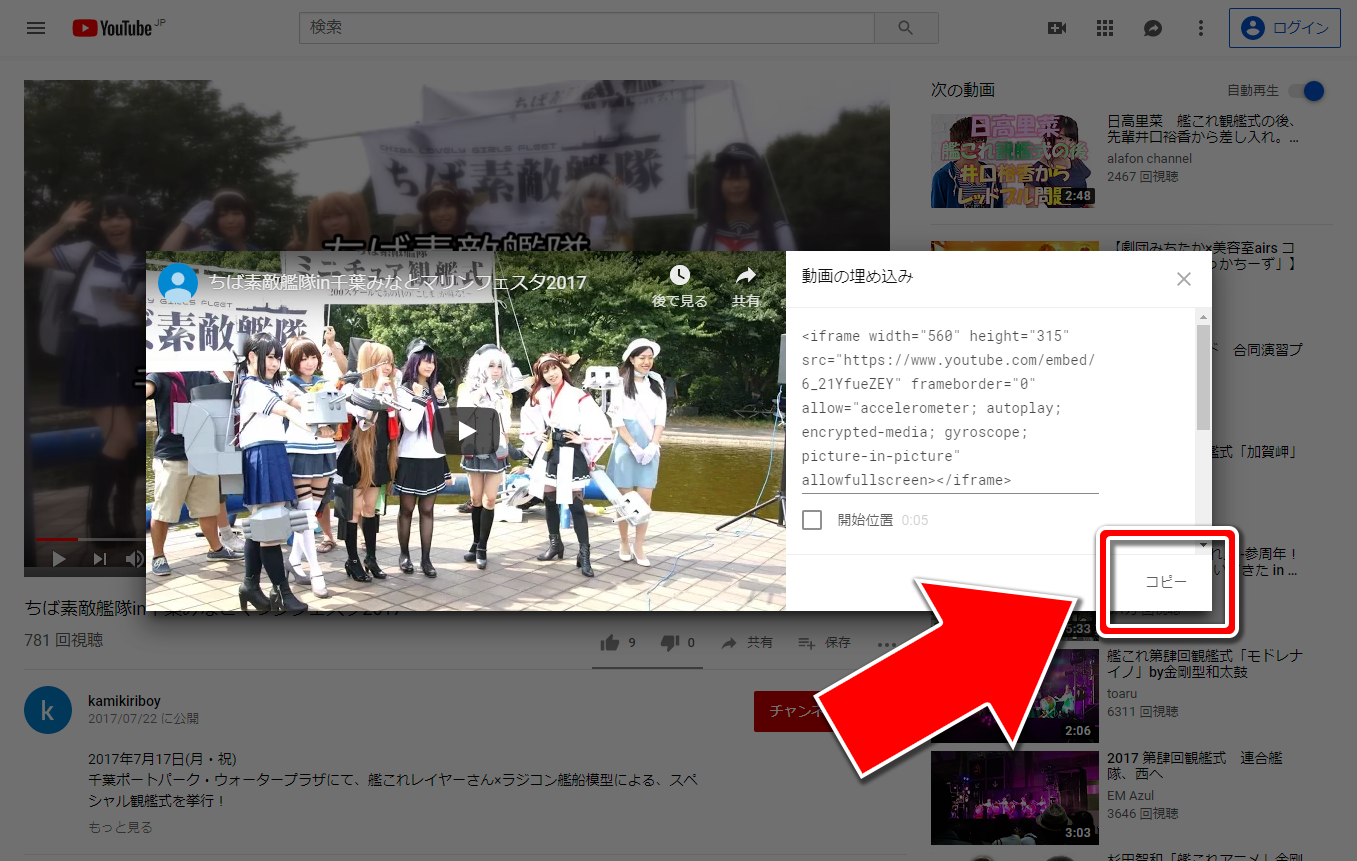Mute the main player volume icon
This screenshot has height=861, width=1357.
[x=134, y=559]
